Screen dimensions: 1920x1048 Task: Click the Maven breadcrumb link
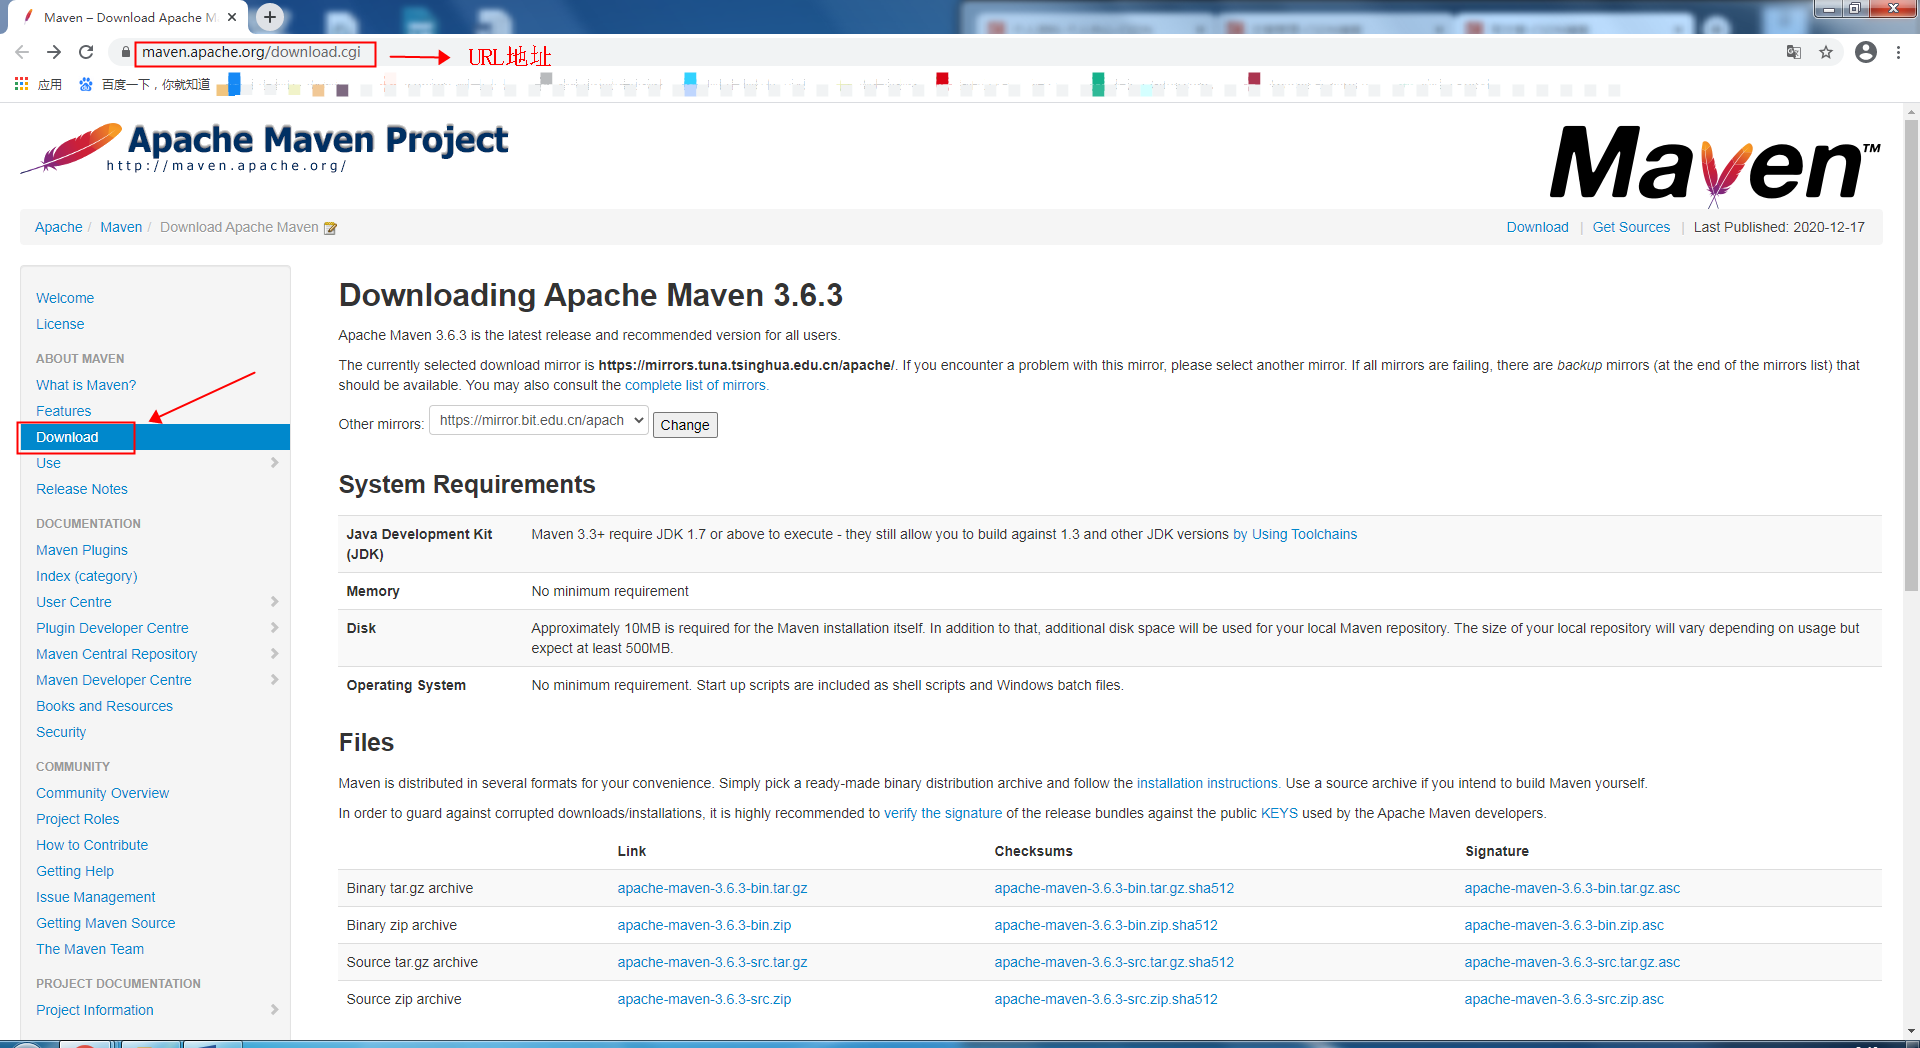point(121,227)
